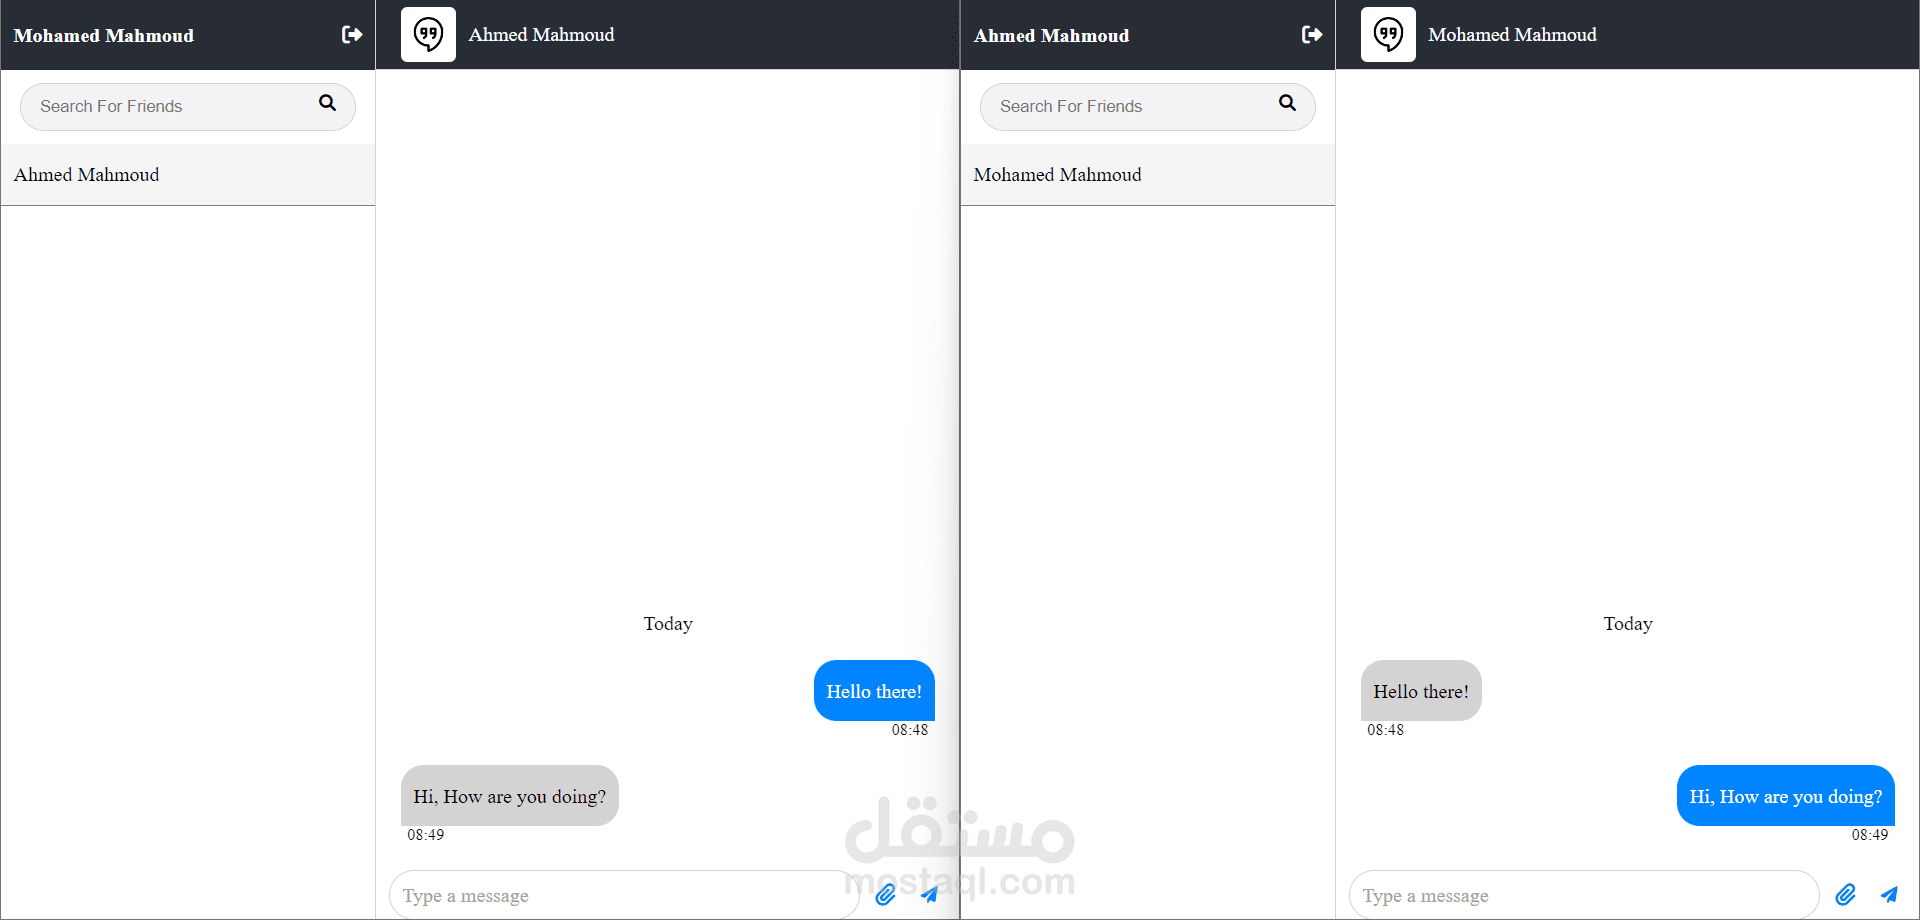Viewport: 1920px width, 920px height.
Task: Click chat avatar icon beside Mohamed Mahmoud header
Action: [1388, 34]
